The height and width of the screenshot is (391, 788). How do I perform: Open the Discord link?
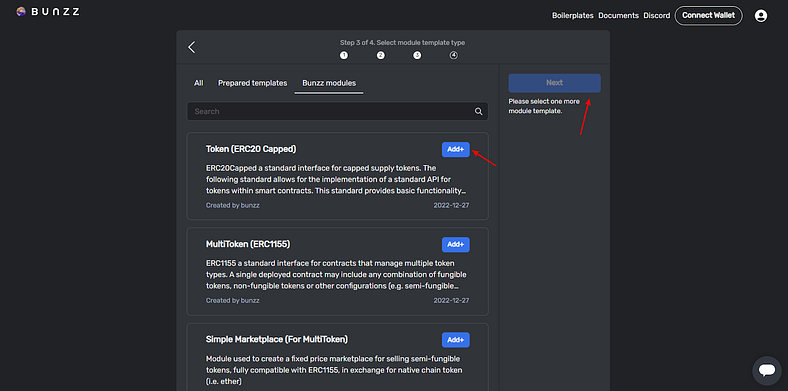[656, 16]
